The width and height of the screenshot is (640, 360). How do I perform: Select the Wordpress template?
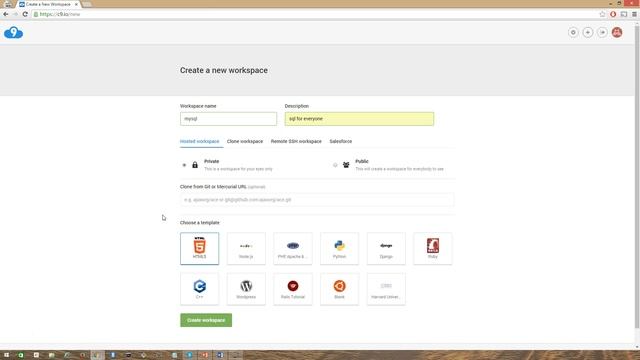pyautogui.click(x=246, y=289)
